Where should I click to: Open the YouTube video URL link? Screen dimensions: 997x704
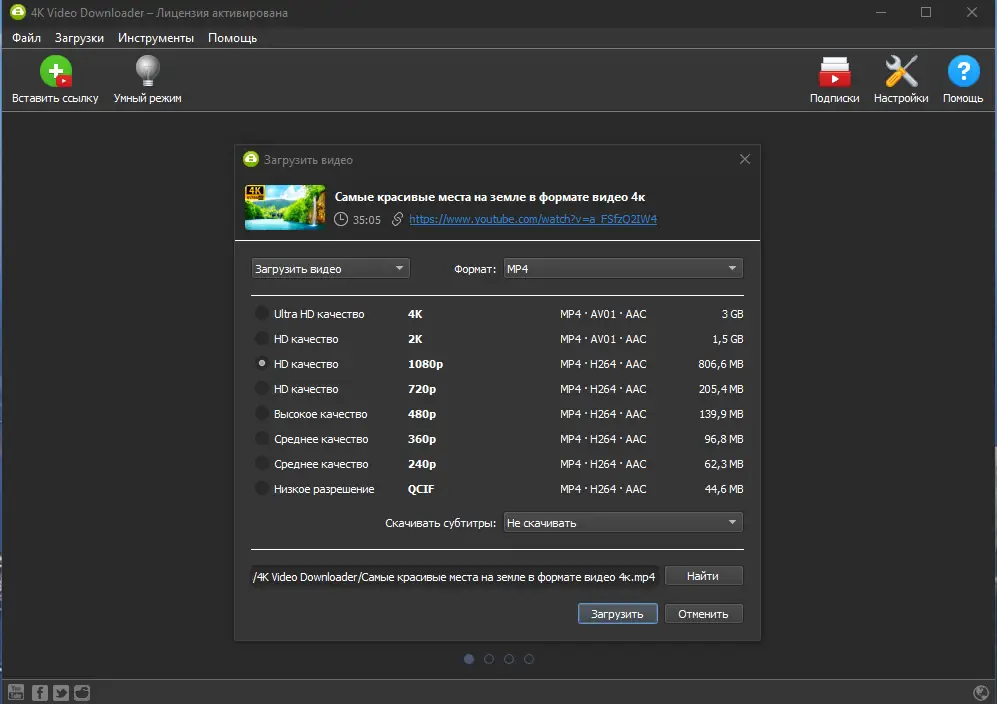point(533,219)
